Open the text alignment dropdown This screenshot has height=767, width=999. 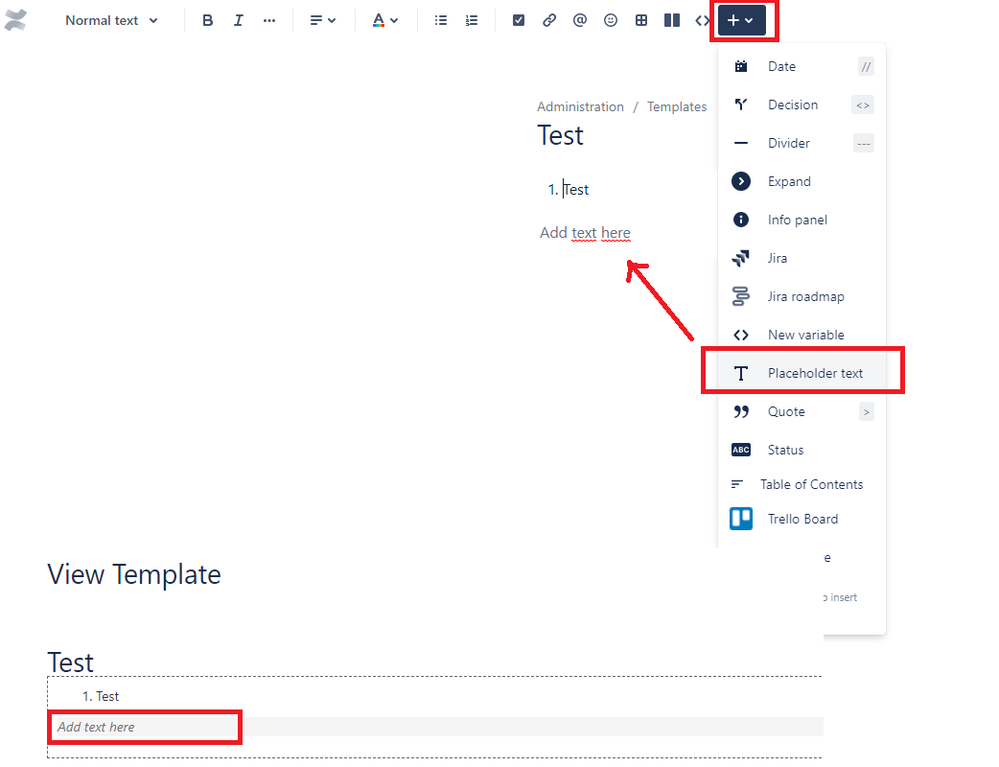(x=322, y=19)
